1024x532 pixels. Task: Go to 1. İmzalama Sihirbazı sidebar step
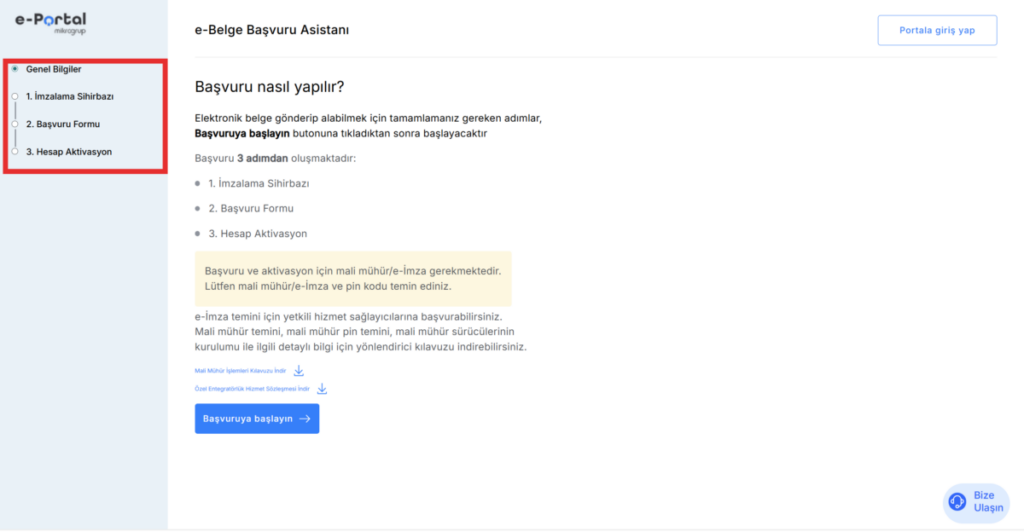pos(70,97)
